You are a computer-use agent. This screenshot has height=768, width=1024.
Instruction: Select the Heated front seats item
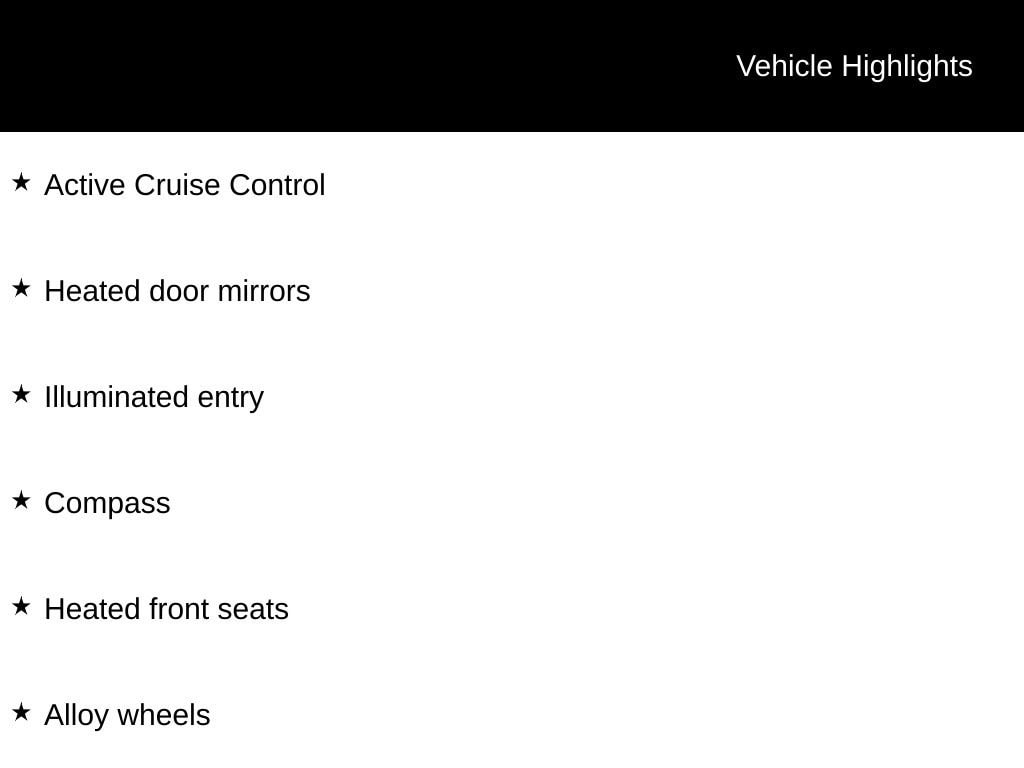coord(166,610)
